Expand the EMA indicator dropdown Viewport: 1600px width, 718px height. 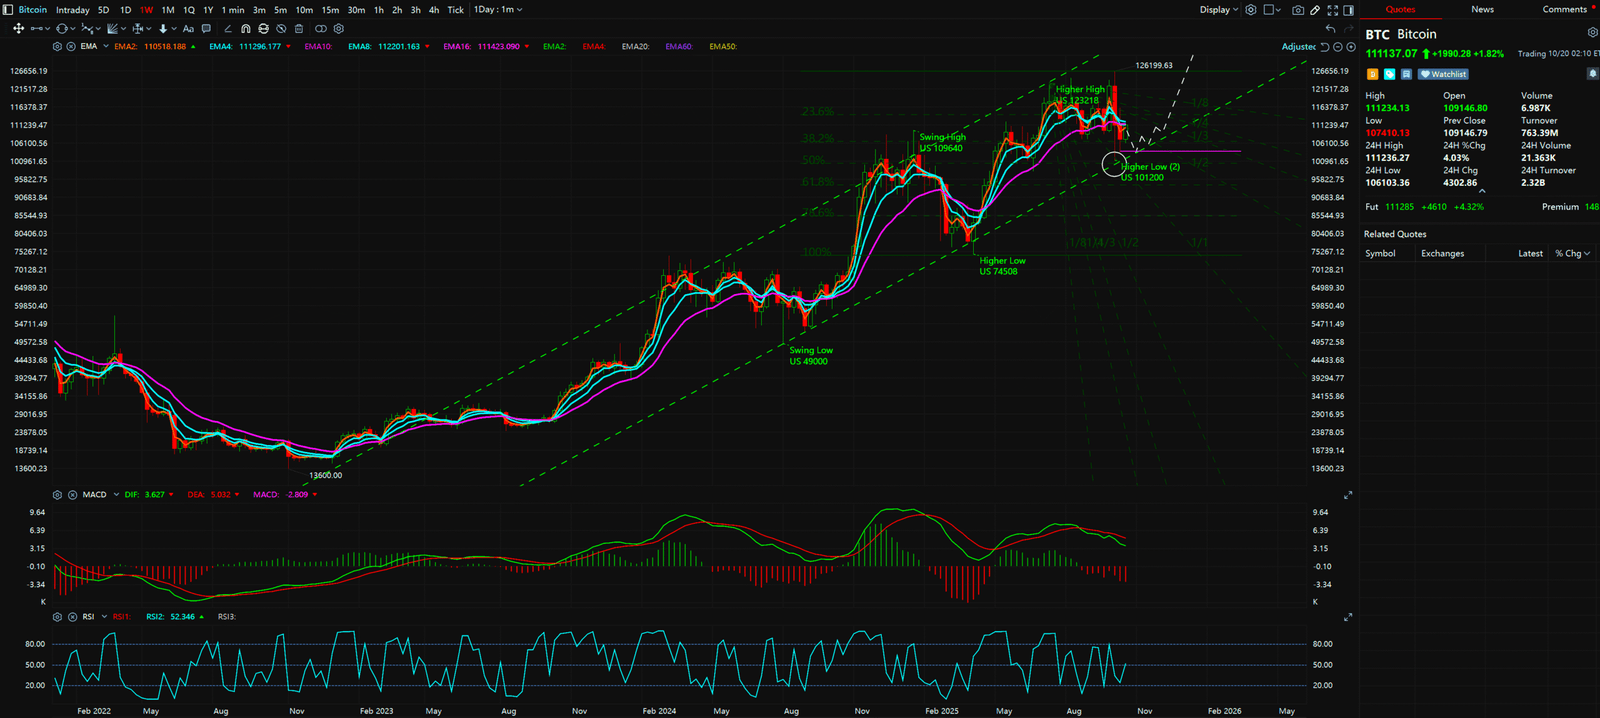coord(106,47)
